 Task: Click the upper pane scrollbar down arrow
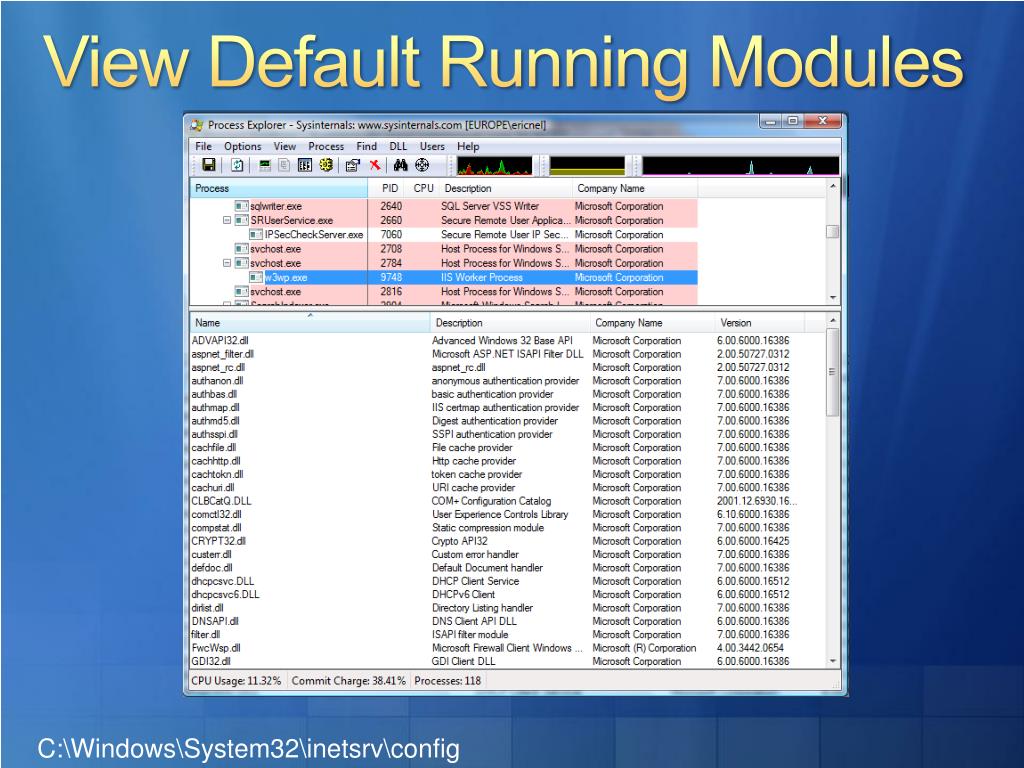tap(833, 298)
